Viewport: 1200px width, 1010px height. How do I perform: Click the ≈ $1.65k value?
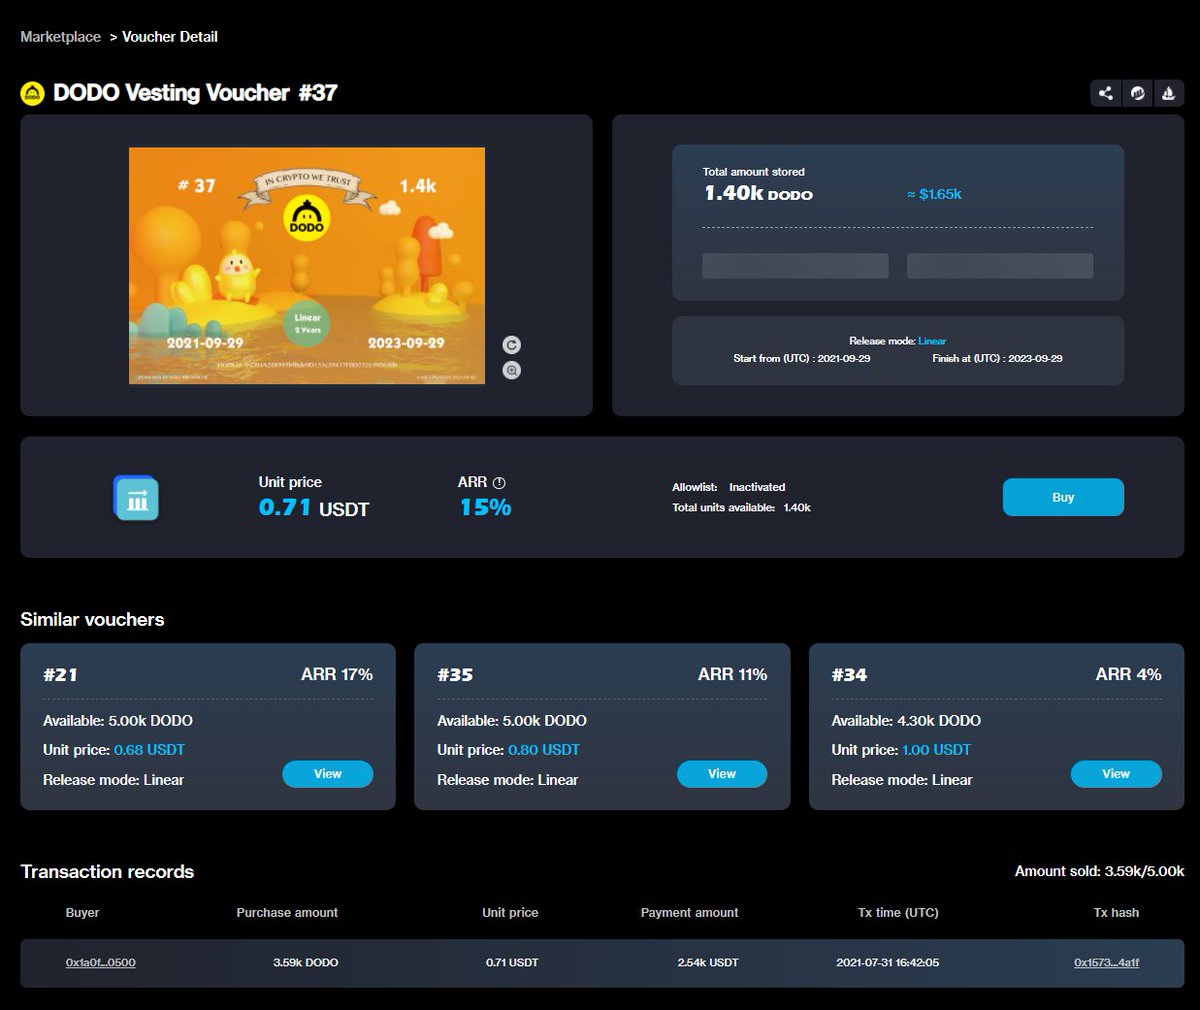click(x=934, y=194)
